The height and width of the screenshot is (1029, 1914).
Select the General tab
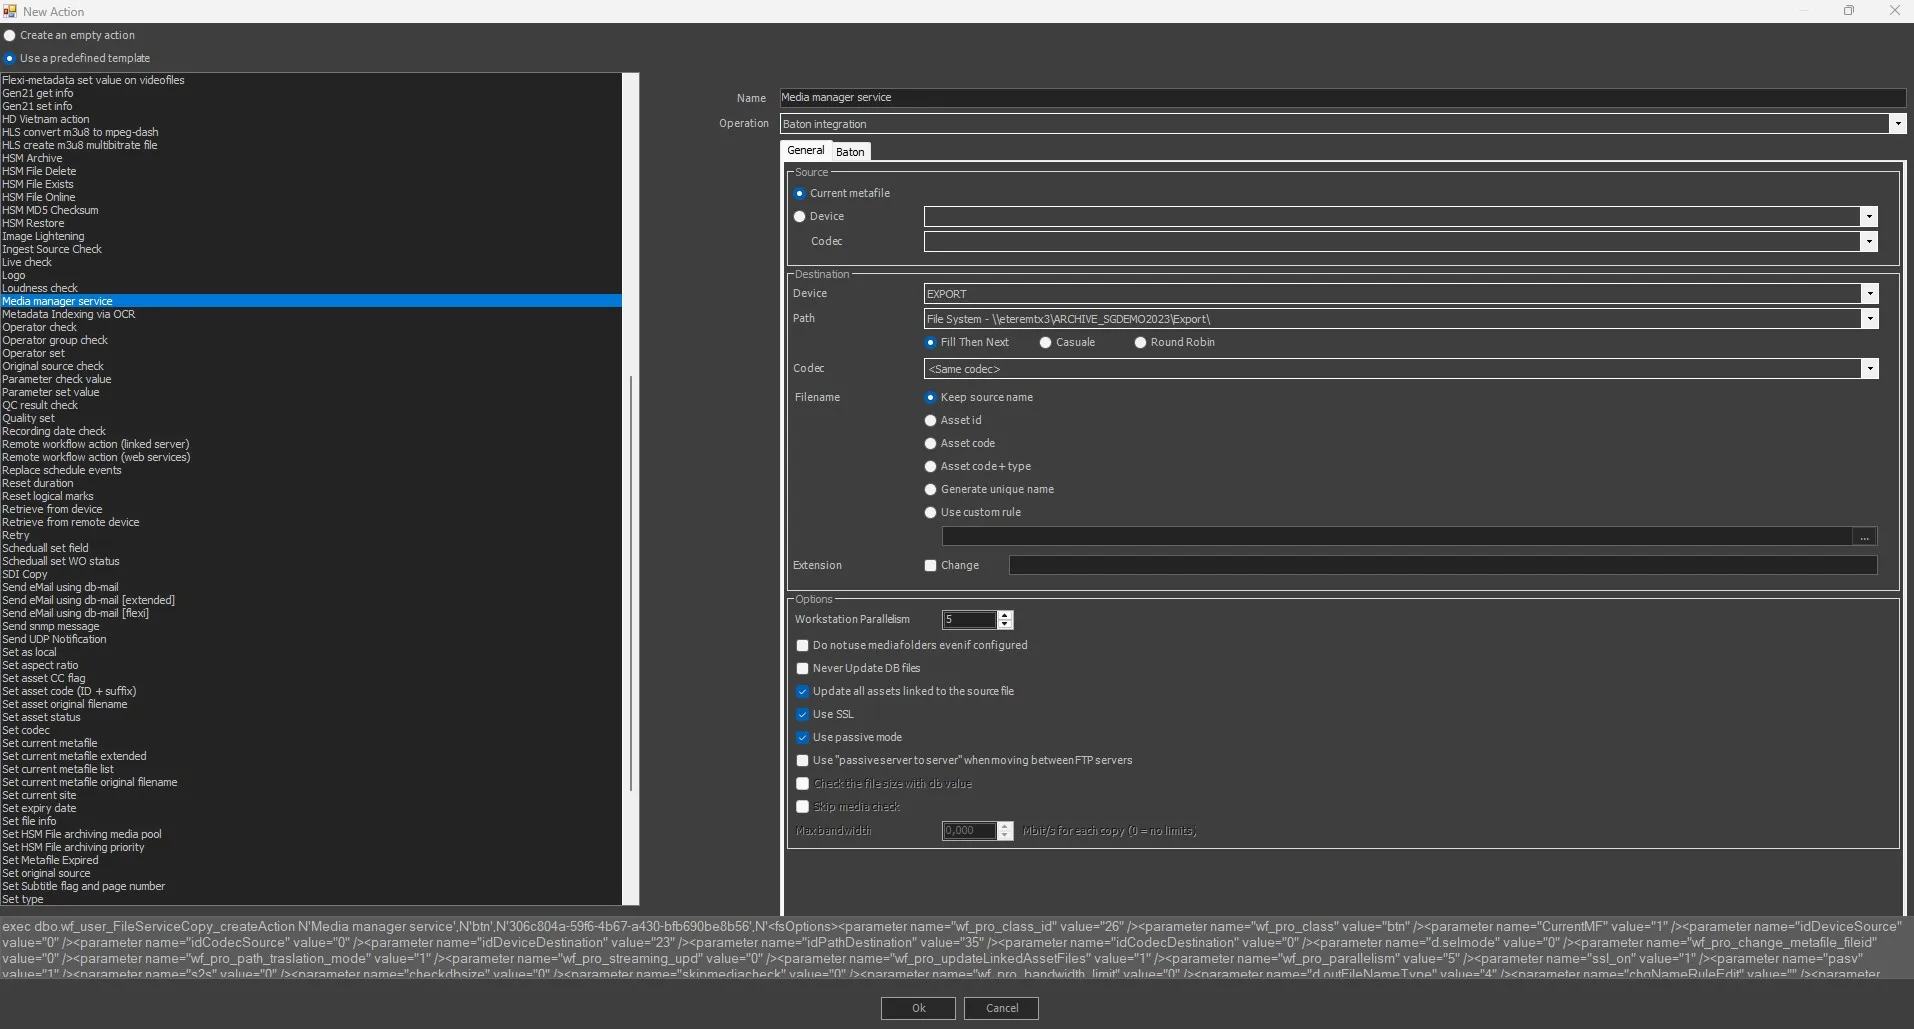pyautogui.click(x=805, y=151)
